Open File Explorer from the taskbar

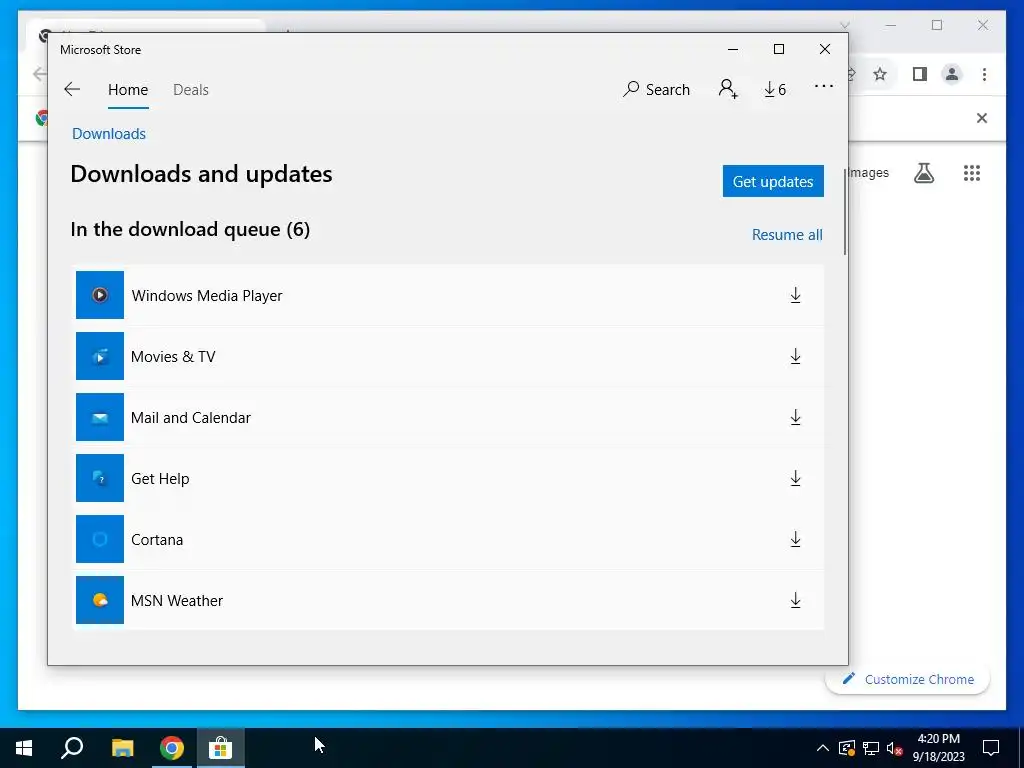tap(123, 748)
